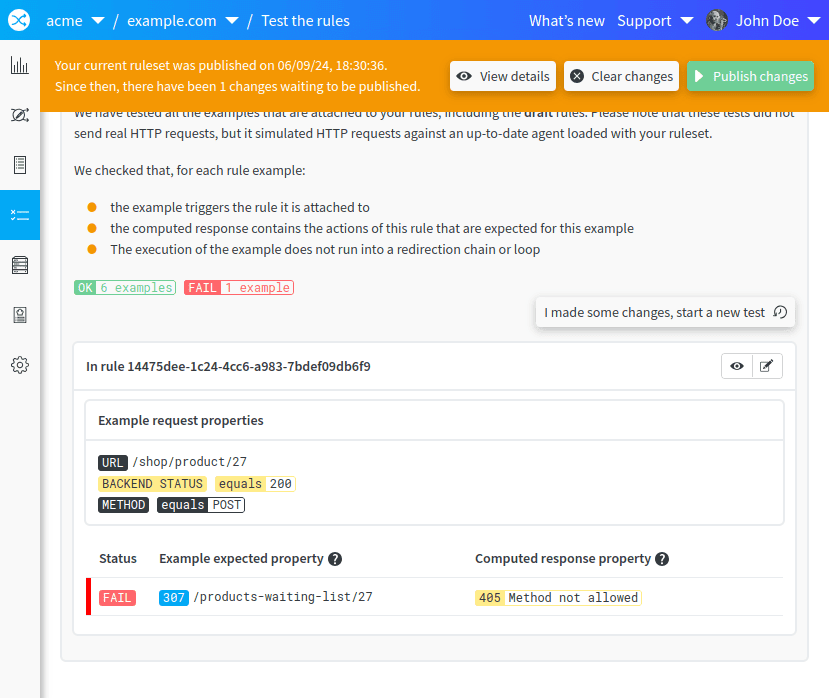
Task: Click Clear changes button
Action: tap(621, 76)
